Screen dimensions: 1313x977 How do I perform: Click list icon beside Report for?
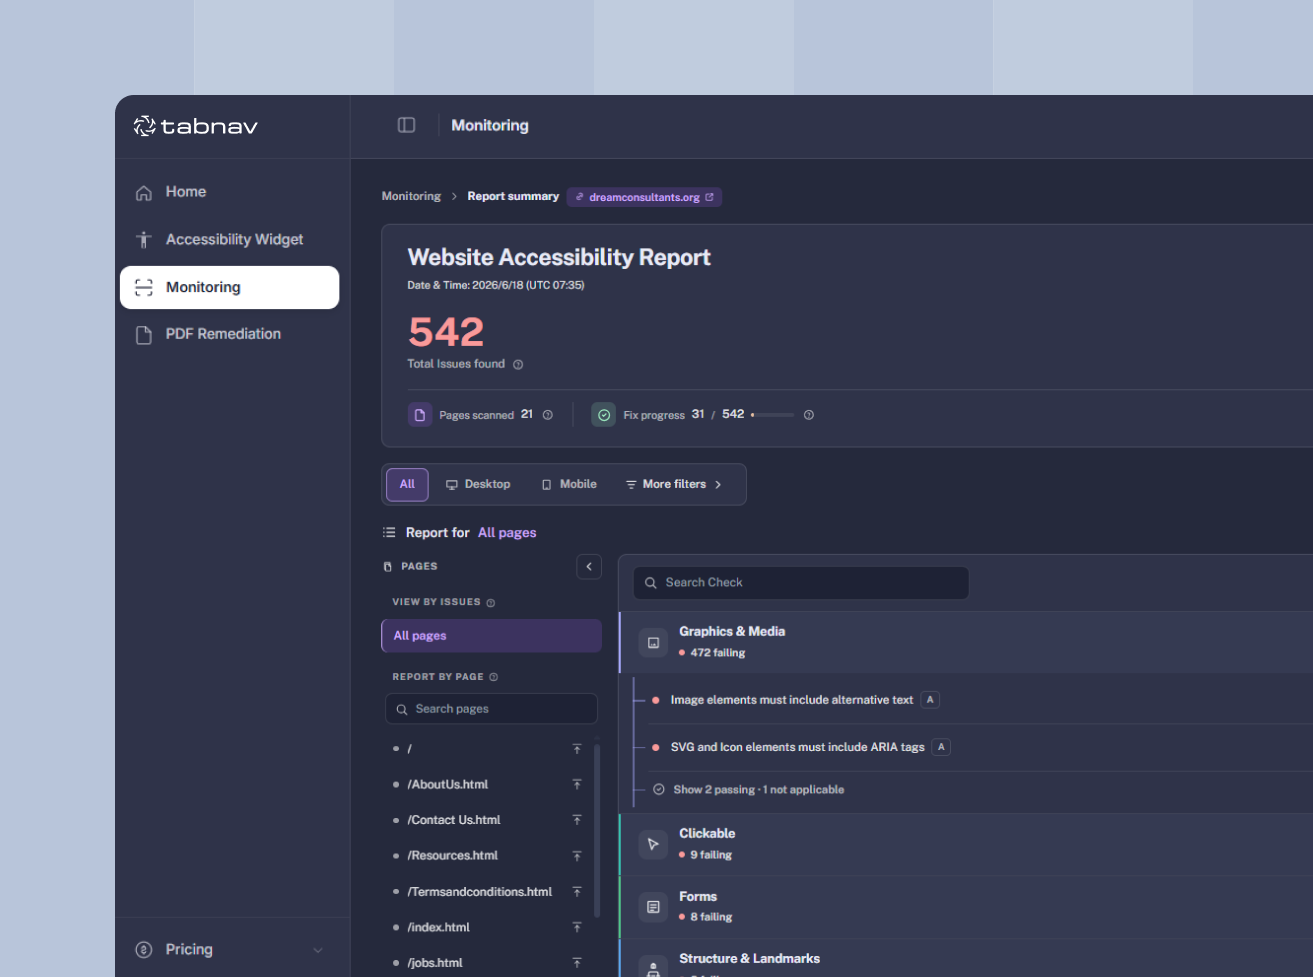coord(389,533)
